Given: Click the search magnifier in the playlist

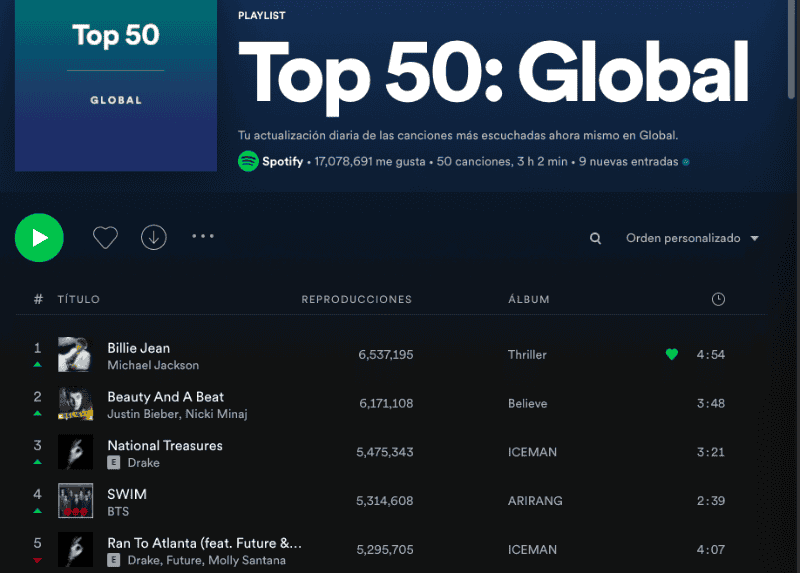Looking at the screenshot, I should 595,238.
